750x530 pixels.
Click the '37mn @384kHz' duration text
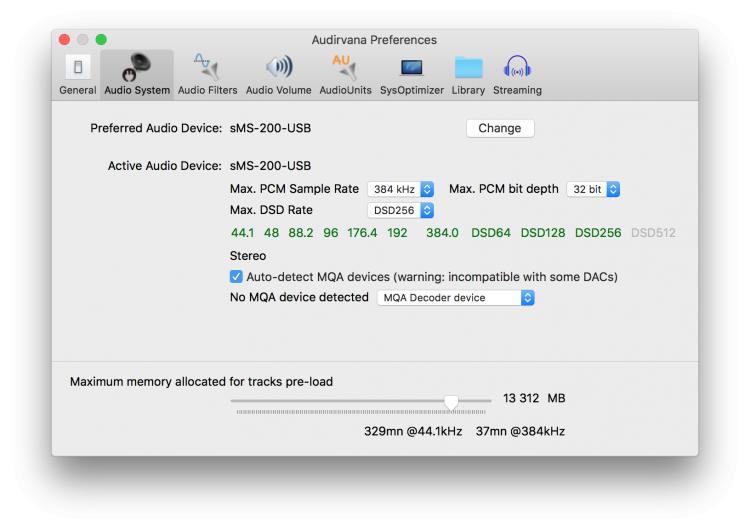(x=520, y=431)
